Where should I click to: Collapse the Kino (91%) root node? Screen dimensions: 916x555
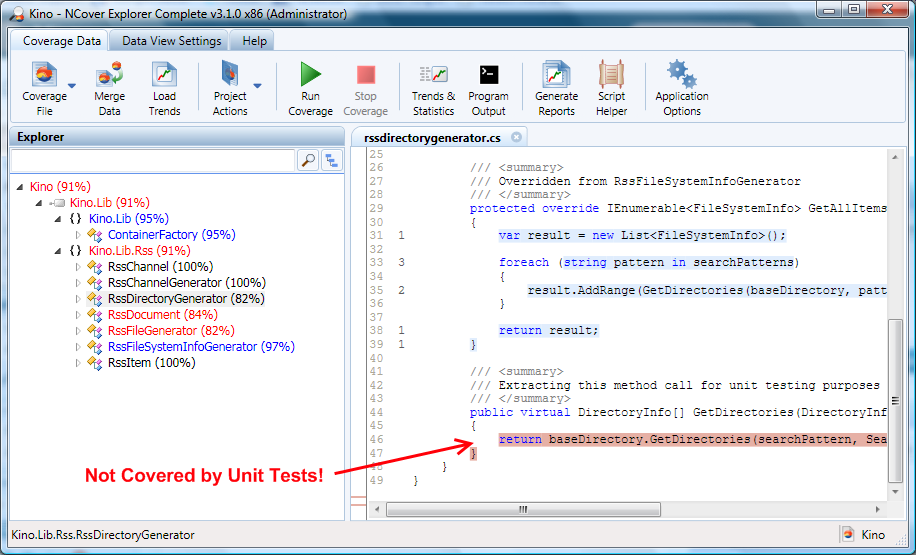pyautogui.click(x=20, y=187)
